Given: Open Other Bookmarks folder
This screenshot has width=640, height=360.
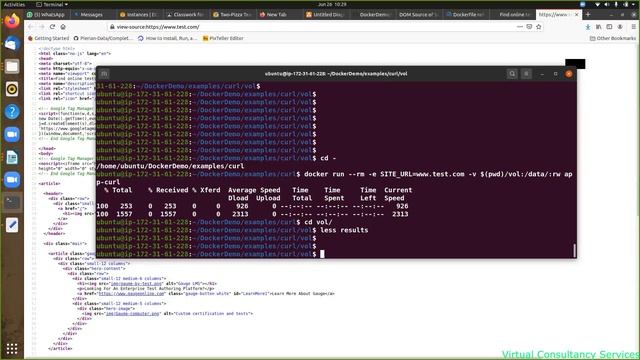Looking at the screenshot, I should [613, 38].
